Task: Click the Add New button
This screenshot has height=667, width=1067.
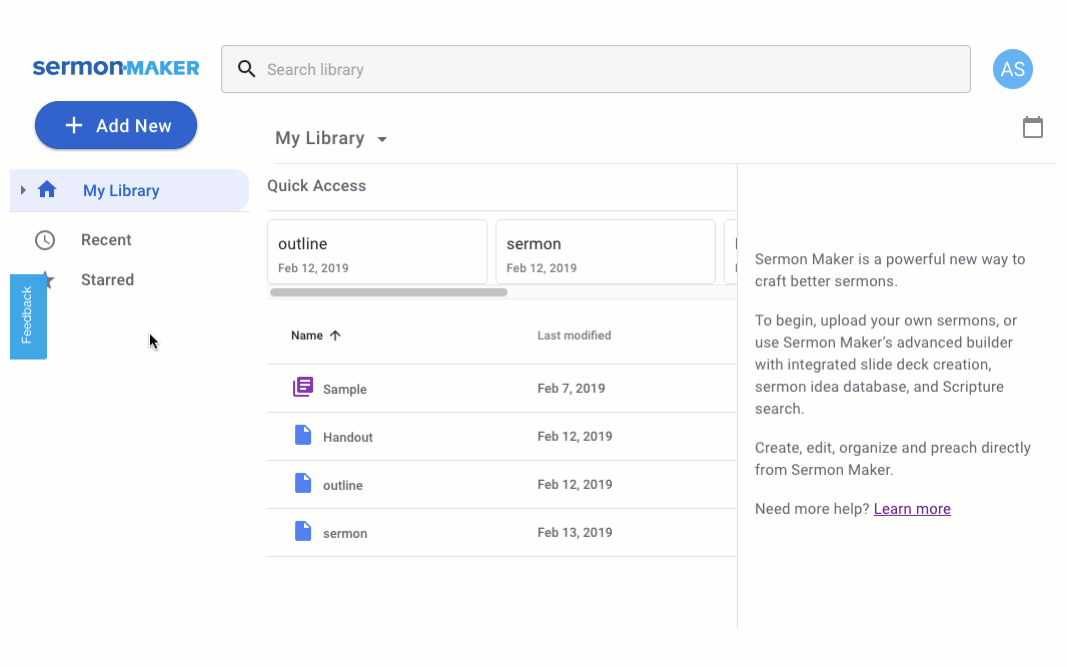Action: [x=116, y=125]
